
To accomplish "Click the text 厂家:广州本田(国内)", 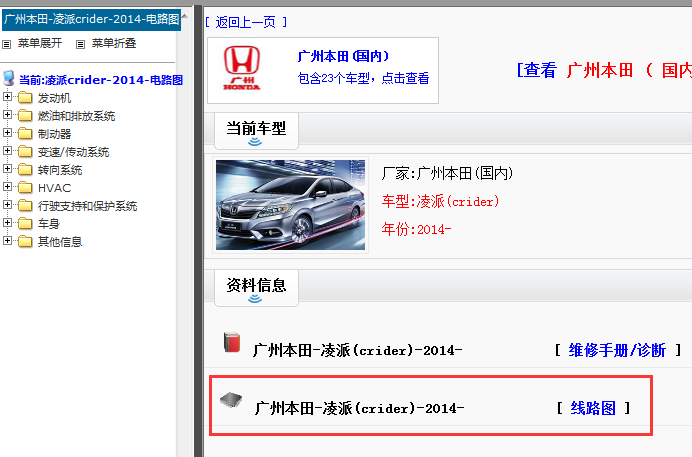I will point(448,173).
